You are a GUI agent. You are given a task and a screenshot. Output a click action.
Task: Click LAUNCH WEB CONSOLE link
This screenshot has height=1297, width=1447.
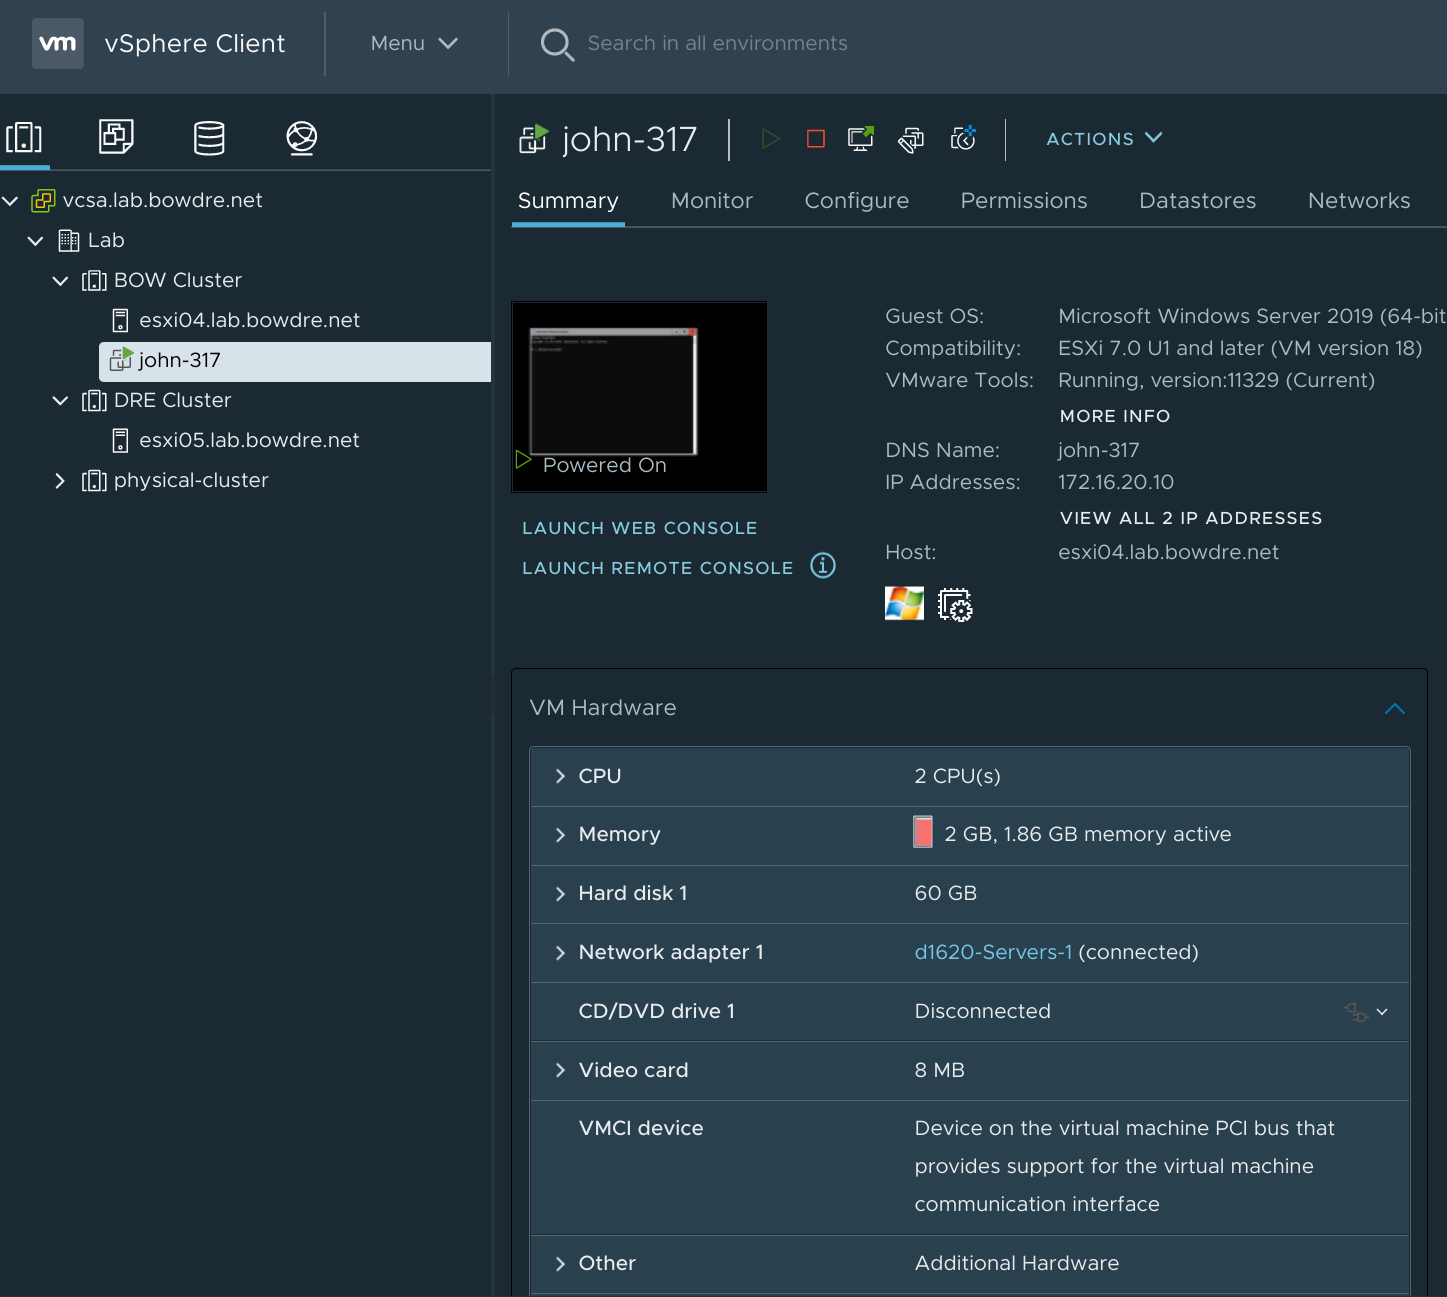point(640,528)
